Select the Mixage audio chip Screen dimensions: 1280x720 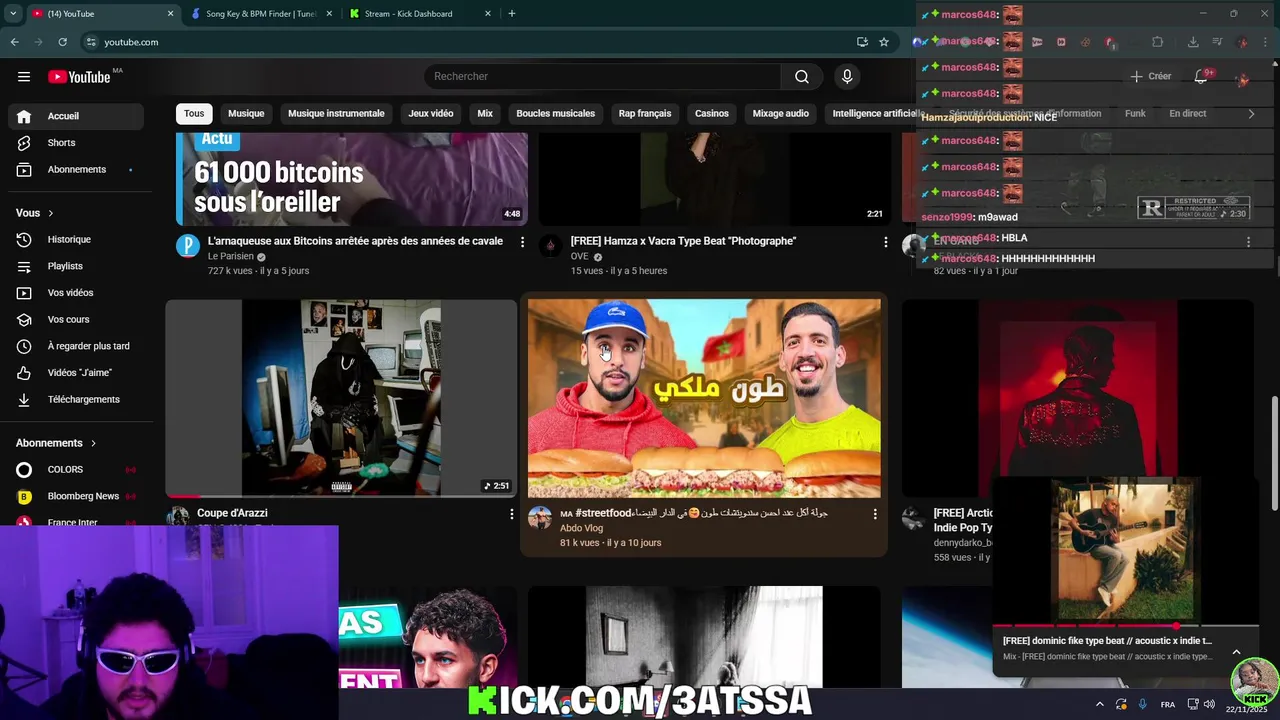pos(781,114)
